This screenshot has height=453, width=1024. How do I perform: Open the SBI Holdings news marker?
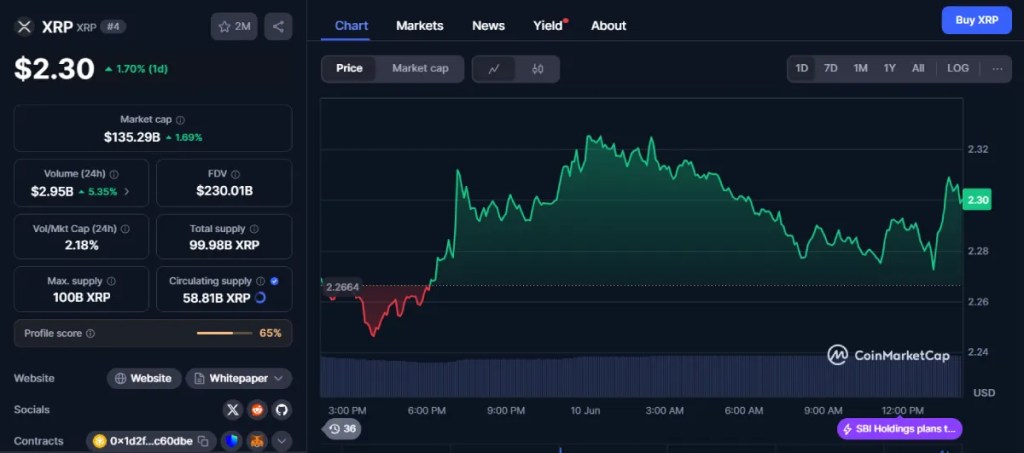pyautogui.click(x=899, y=429)
